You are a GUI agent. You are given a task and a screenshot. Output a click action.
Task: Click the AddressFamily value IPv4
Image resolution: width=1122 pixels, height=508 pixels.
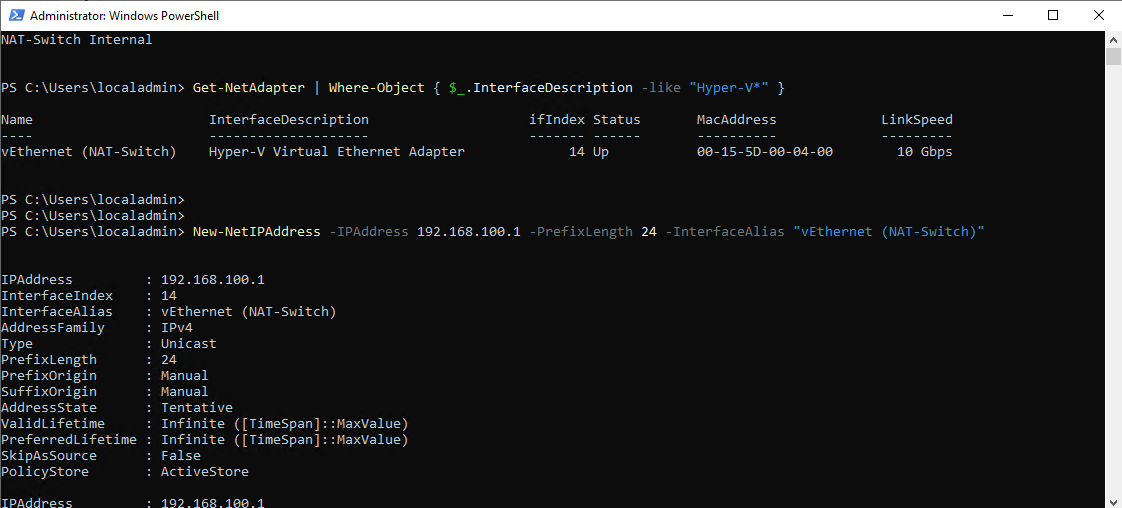coord(177,328)
